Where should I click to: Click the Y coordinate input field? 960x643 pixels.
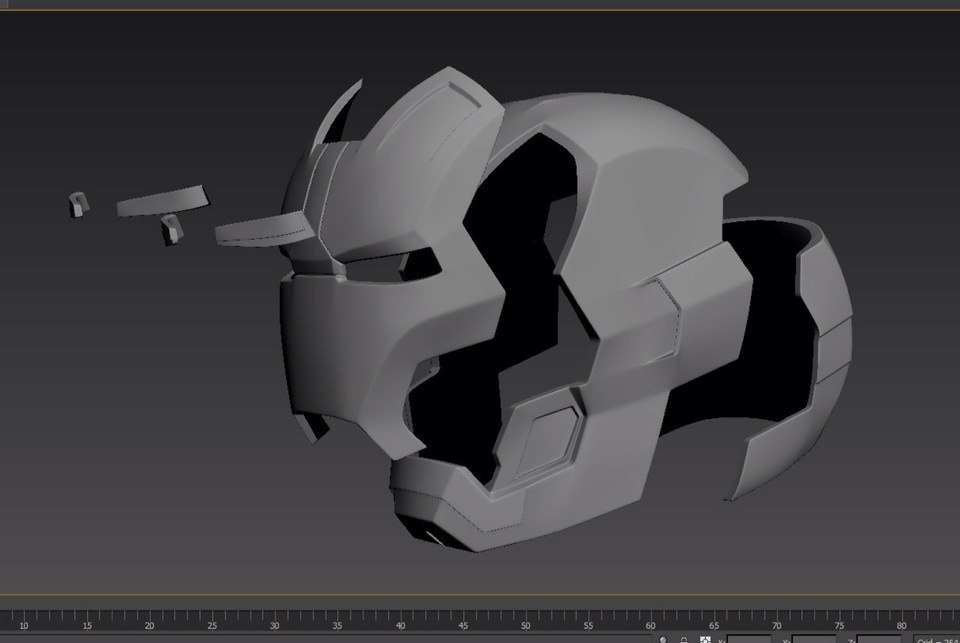[x=814, y=640]
